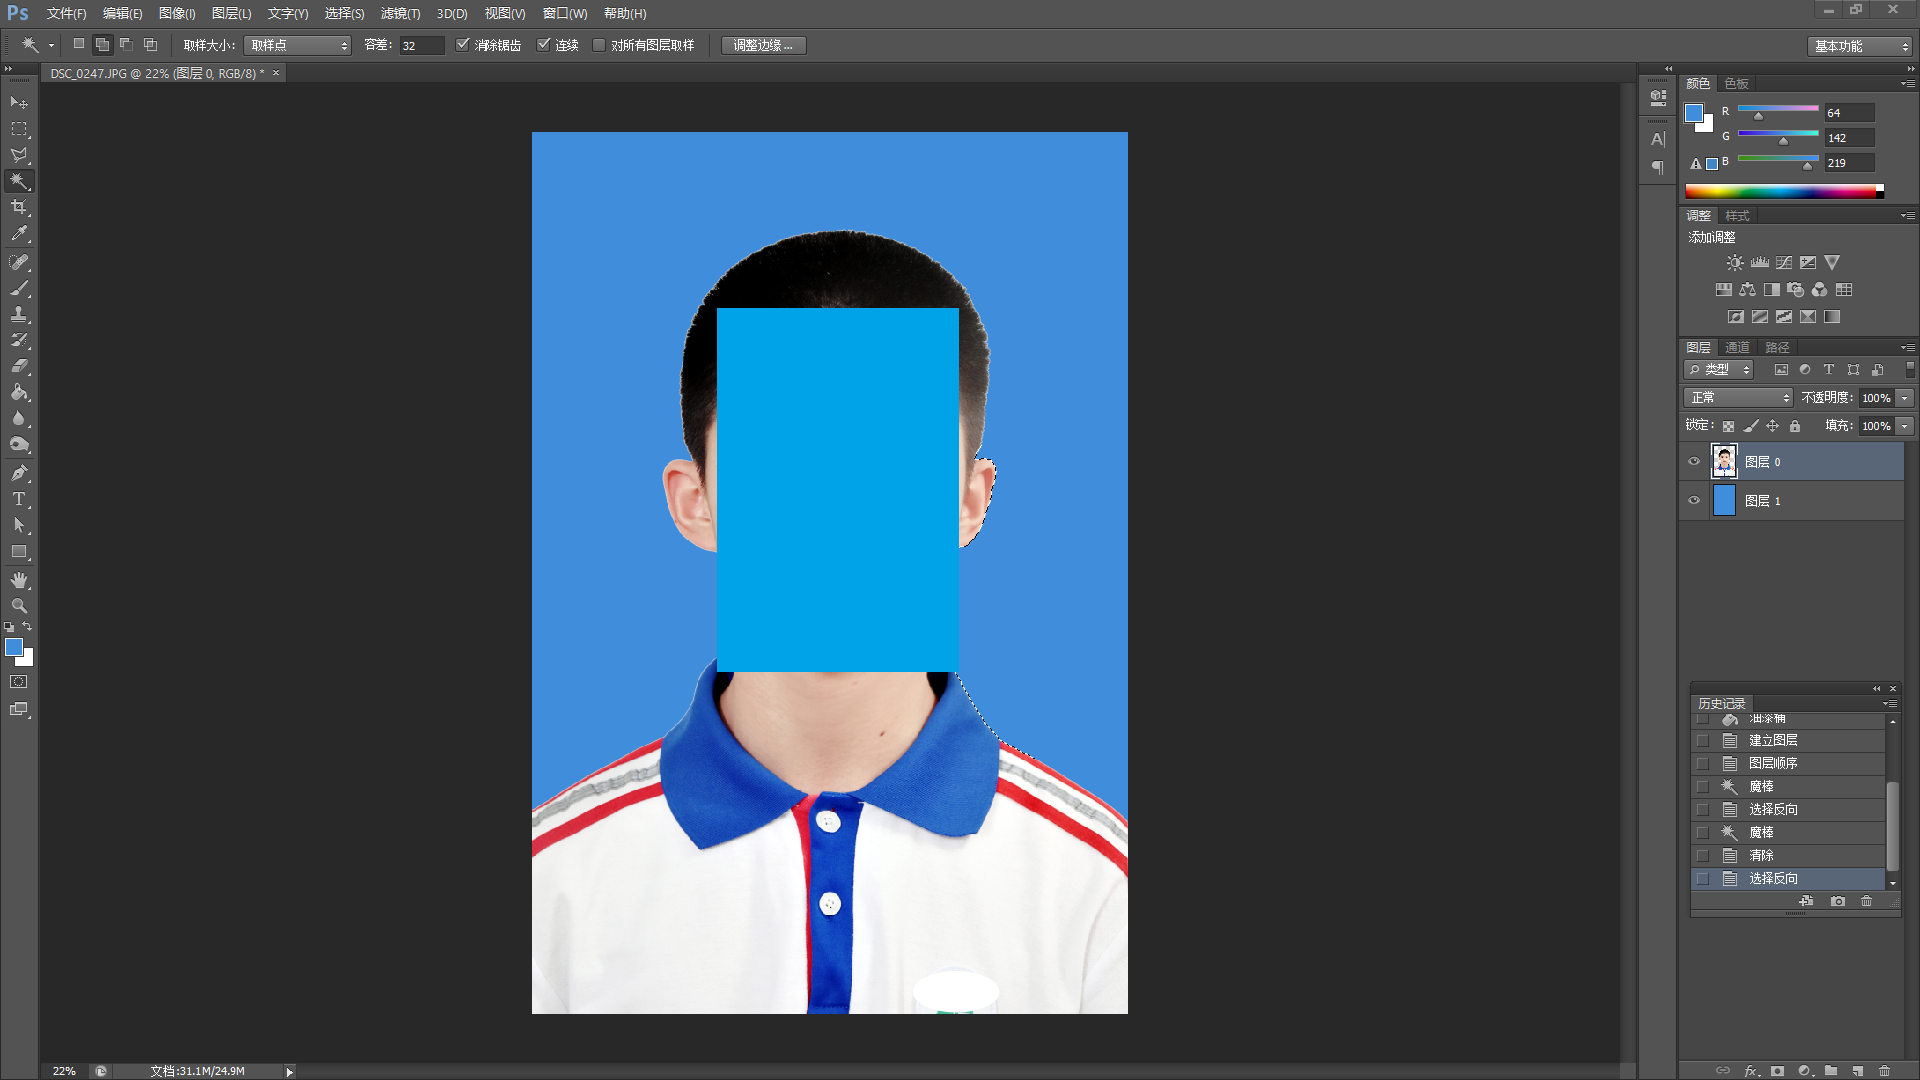Image resolution: width=1920 pixels, height=1080 pixels.
Task: Select the Magic Wand tool
Action: (19, 181)
